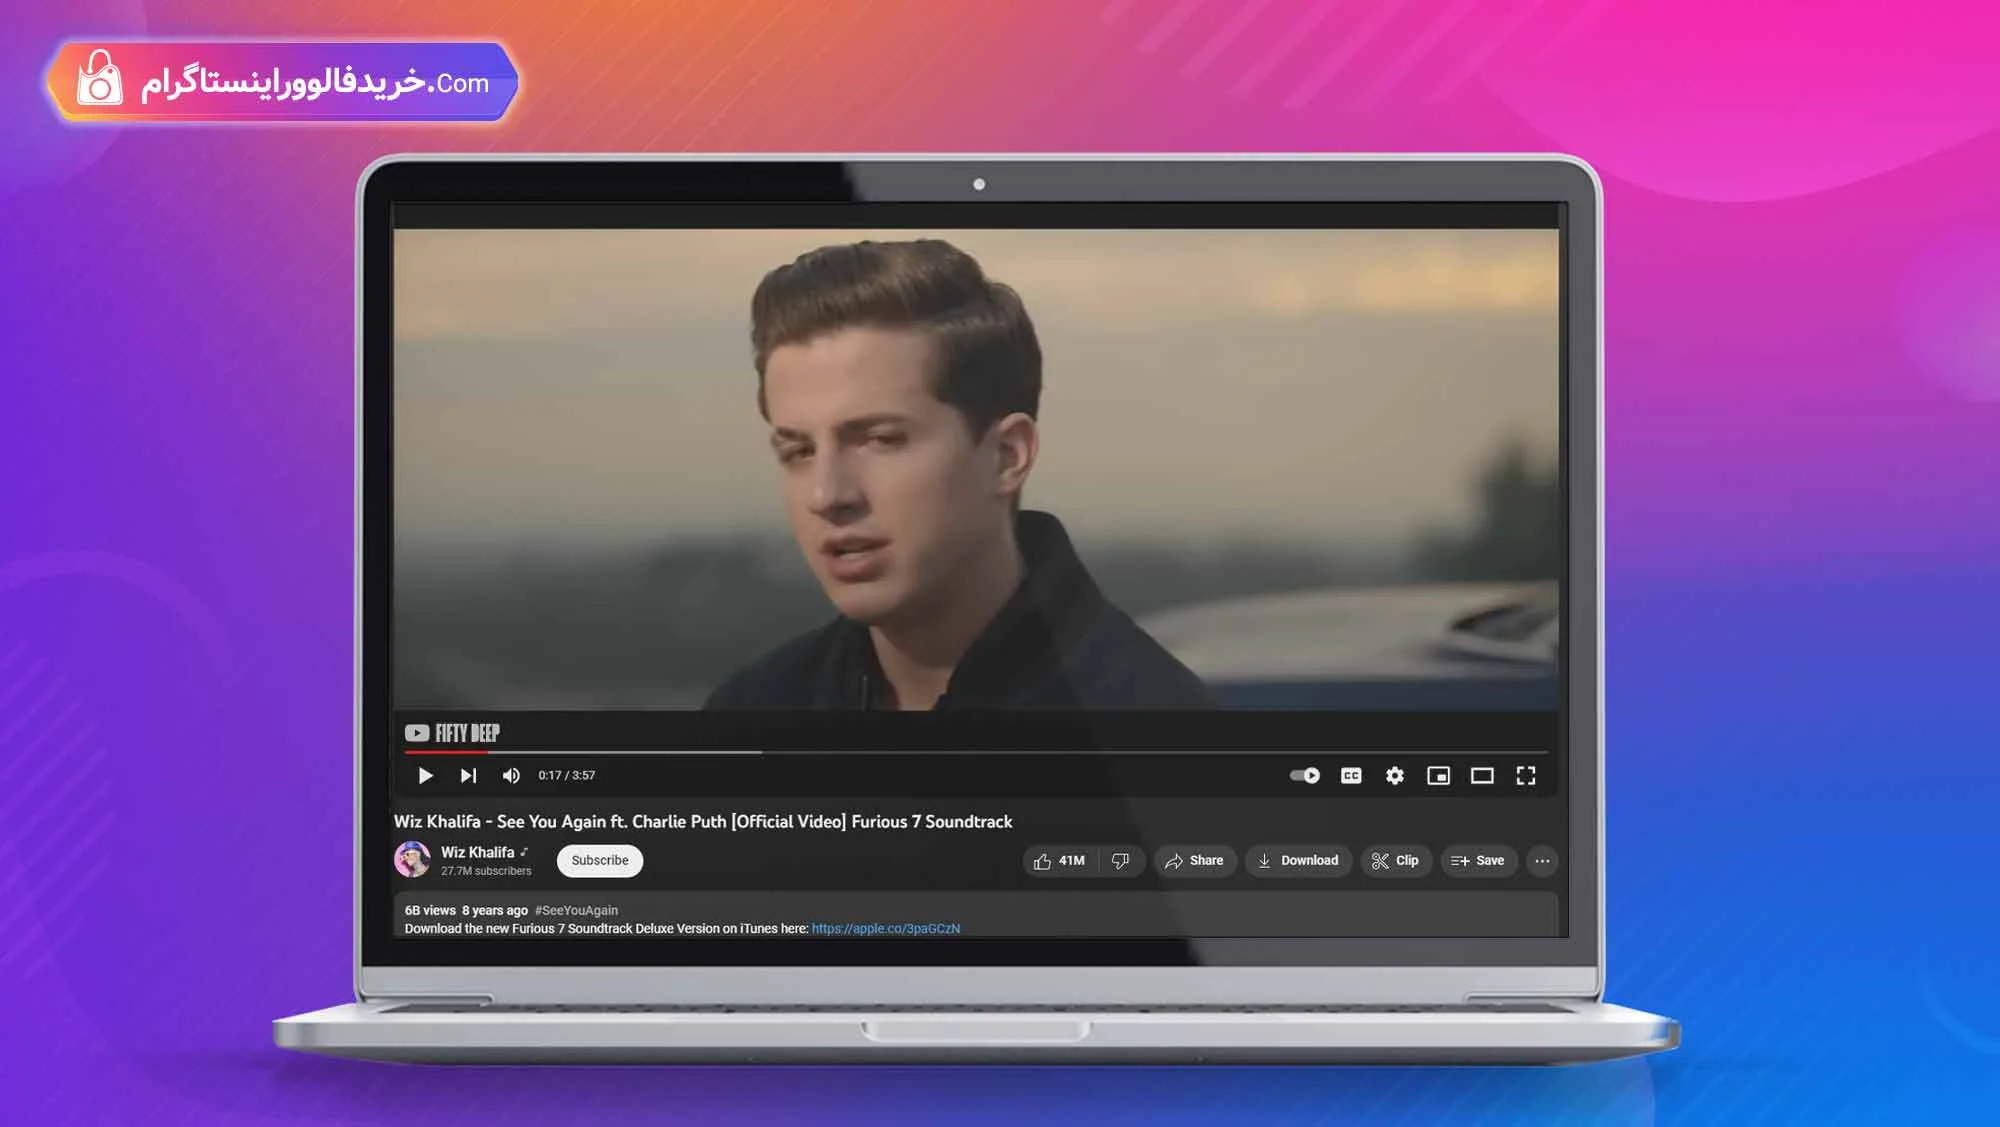Open the apple.co iTunes link
Viewport: 2000px width, 1127px height.
886,929
